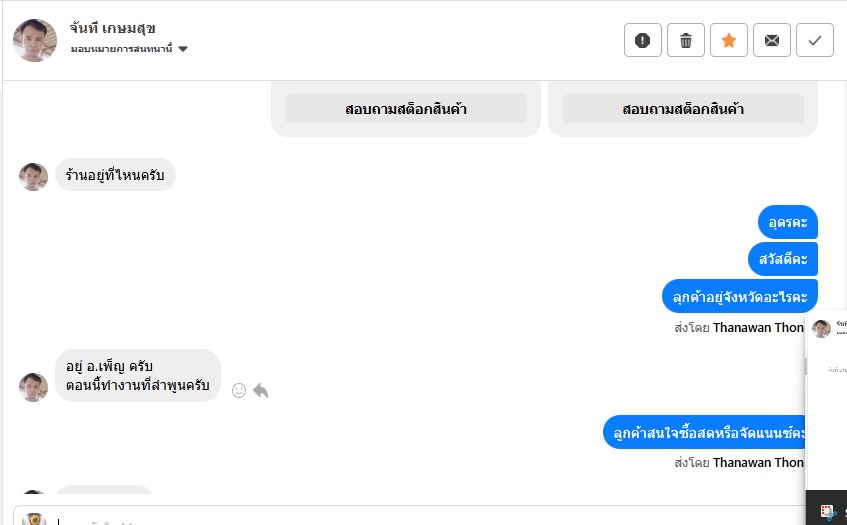Star this conversation for follow-up

click(729, 40)
